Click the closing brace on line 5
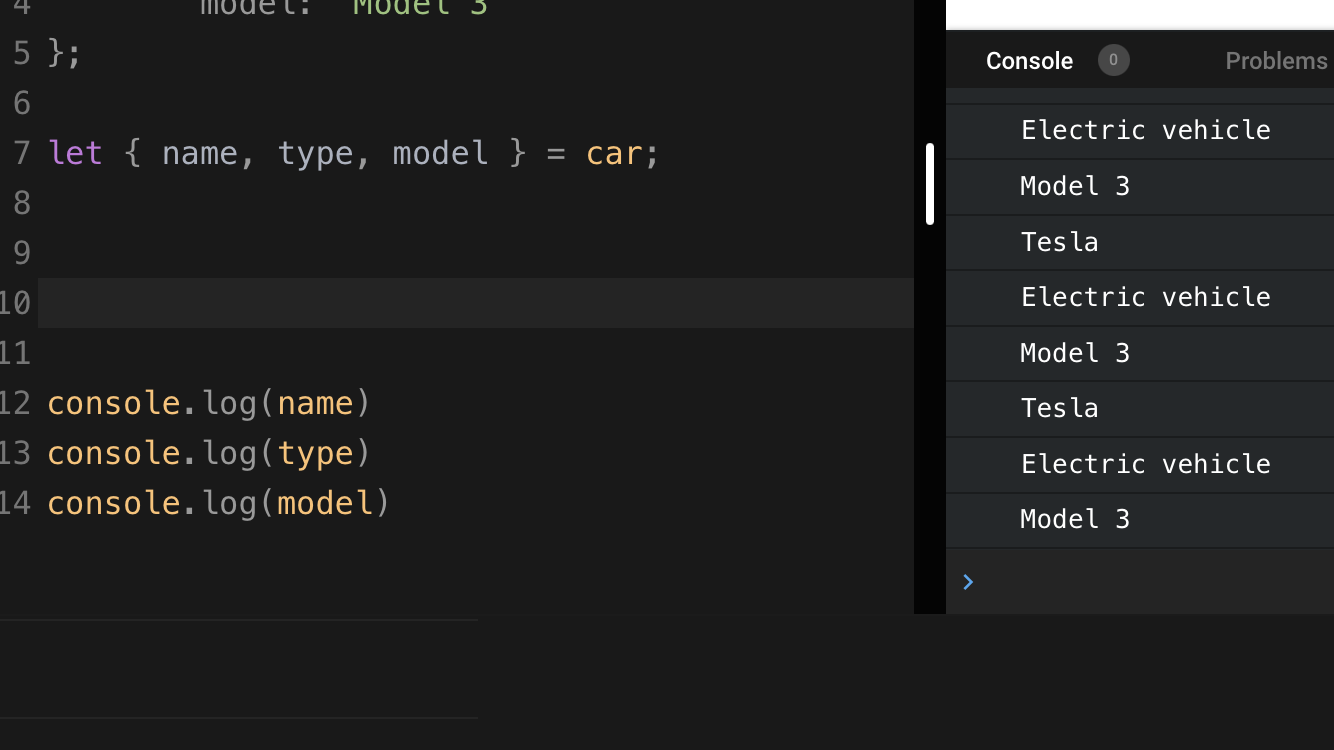This screenshot has width=1334, height=750. [57, 53]
